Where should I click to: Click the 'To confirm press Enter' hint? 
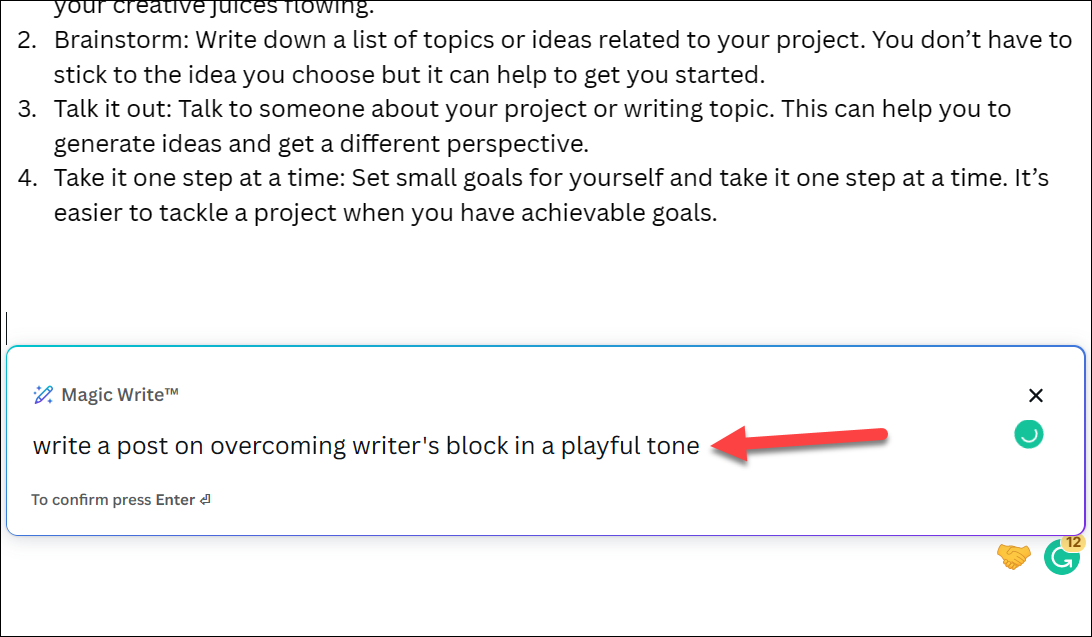(120, 500)
